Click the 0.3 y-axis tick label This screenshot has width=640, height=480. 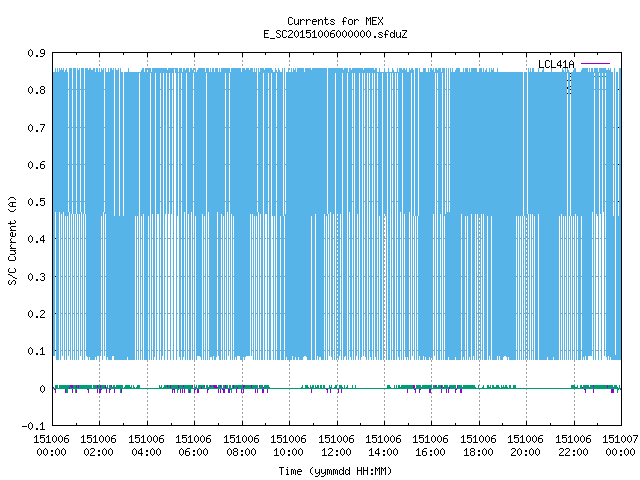pyautogui.click(x=36, y=277)
